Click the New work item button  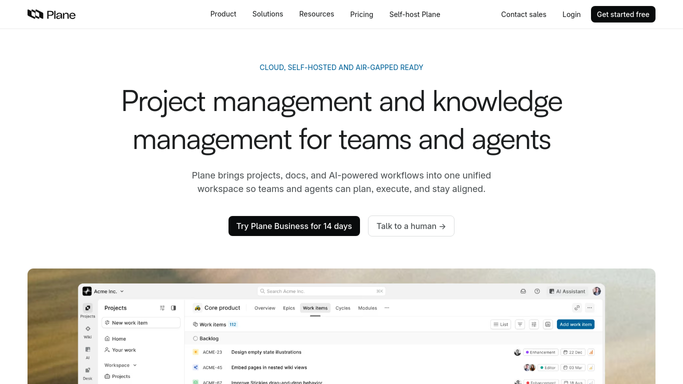(x=141, y=323)
